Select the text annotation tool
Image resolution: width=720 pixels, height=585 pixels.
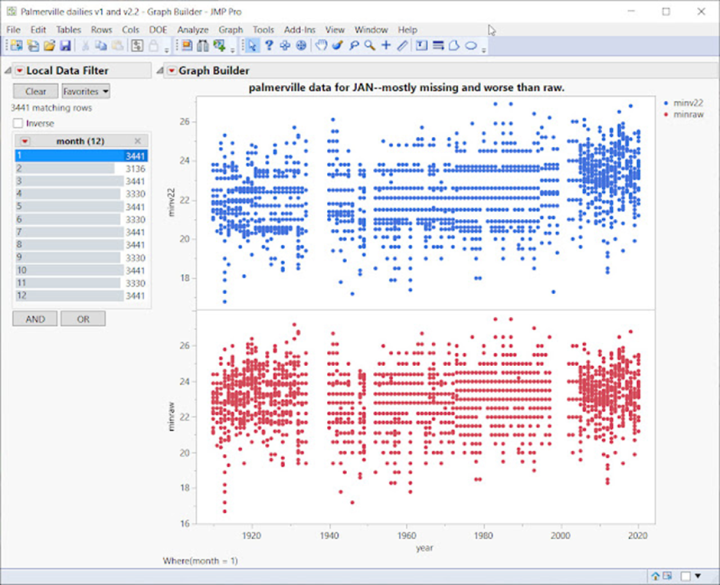point(421,46)
